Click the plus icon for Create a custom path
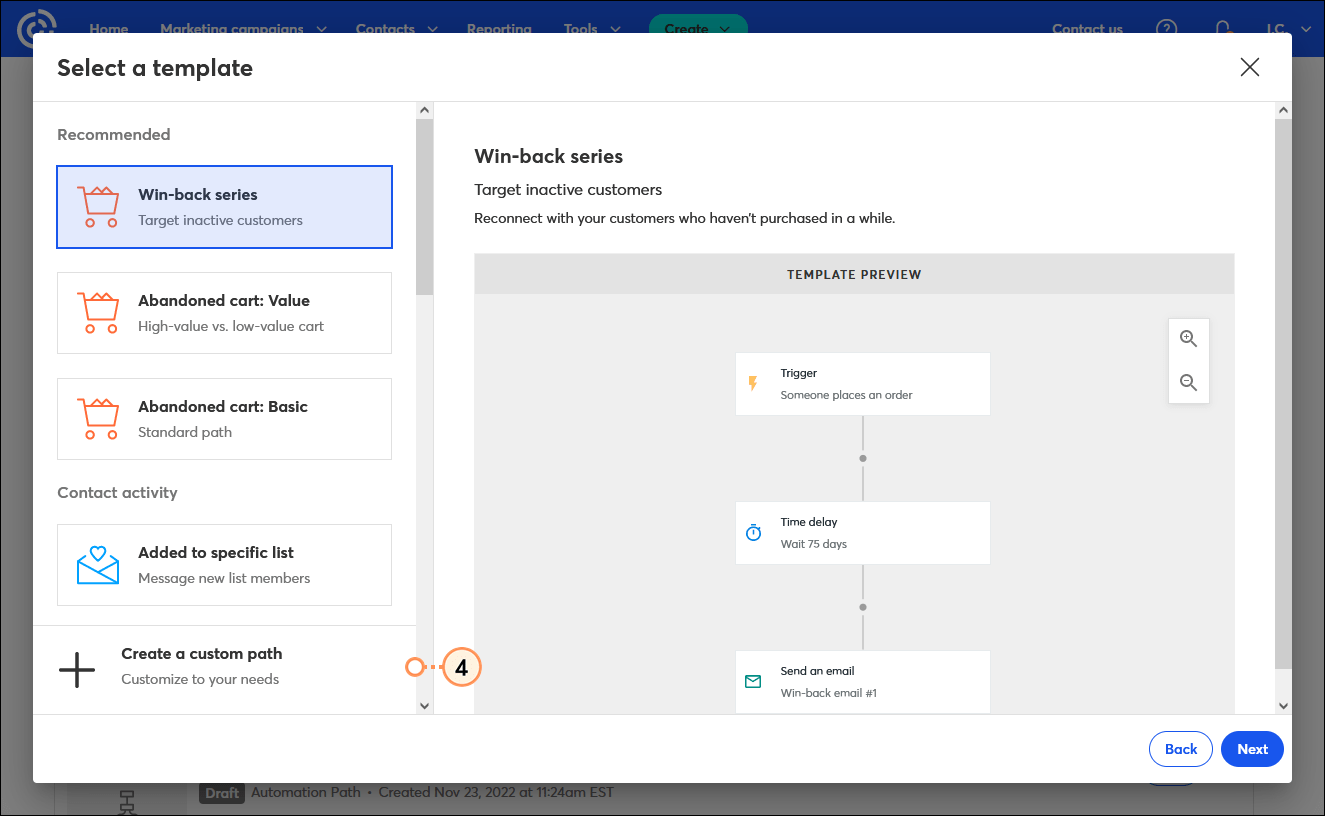This screenshot has height=816, width=1325. click(77, 670)
